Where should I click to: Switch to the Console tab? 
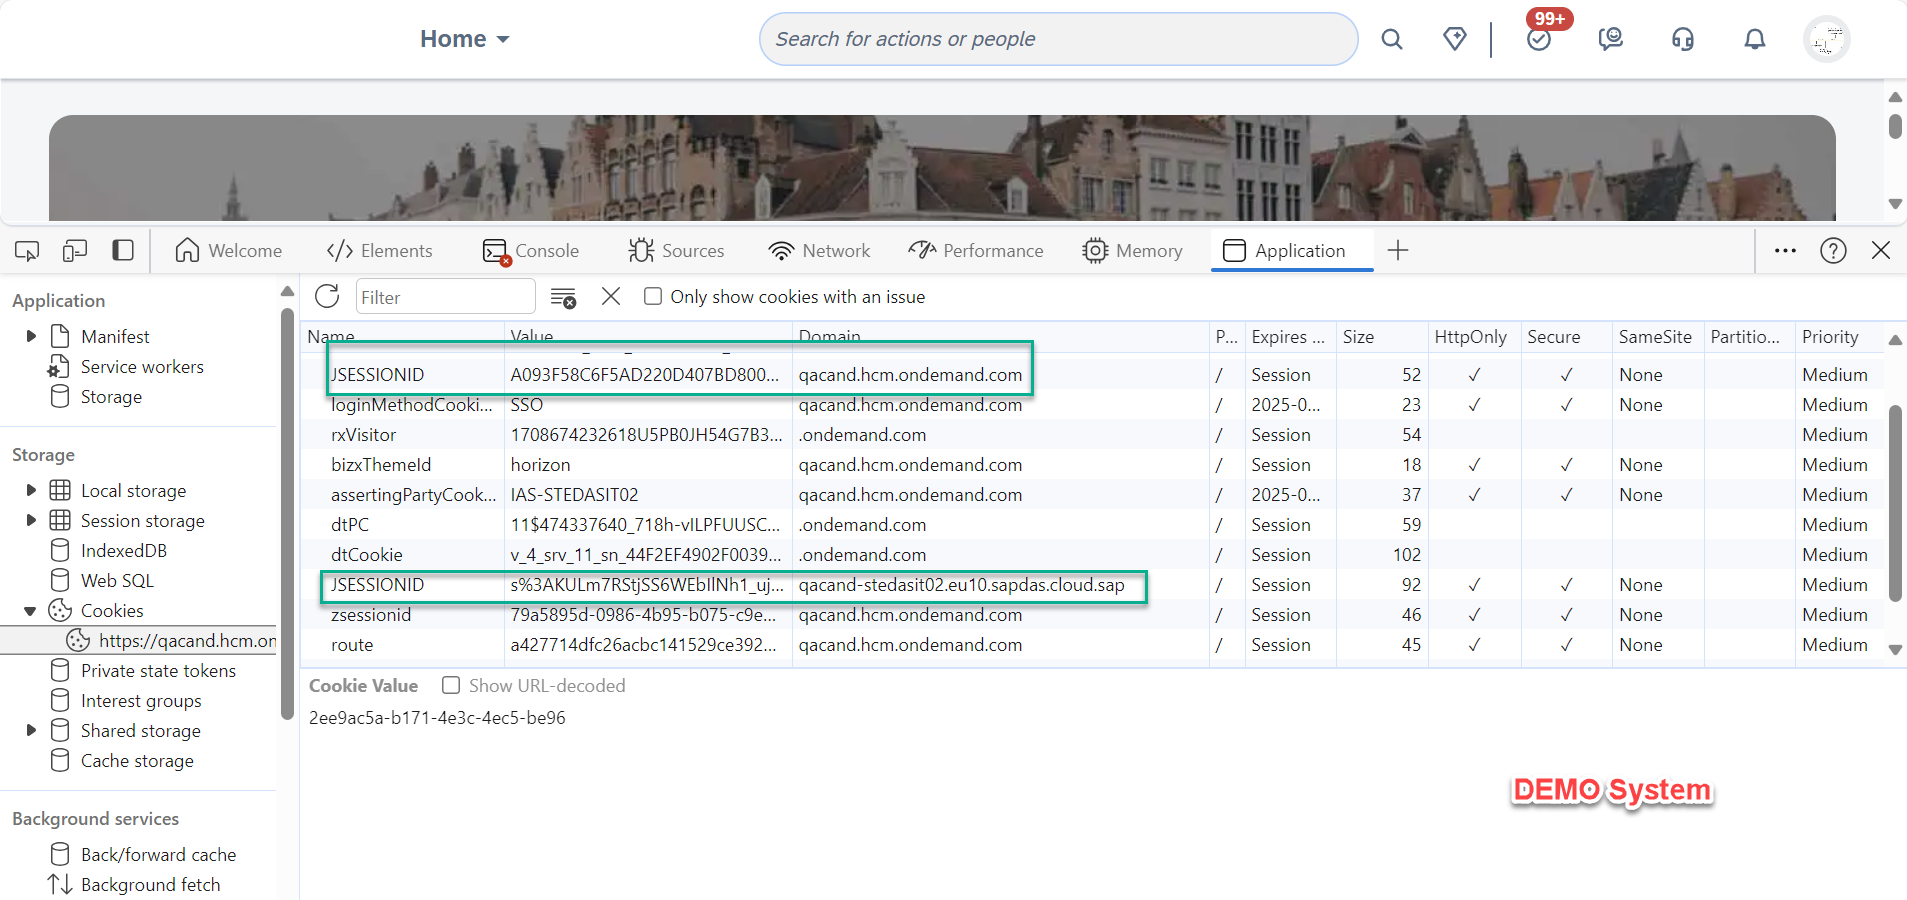click(x=530, y=250)
